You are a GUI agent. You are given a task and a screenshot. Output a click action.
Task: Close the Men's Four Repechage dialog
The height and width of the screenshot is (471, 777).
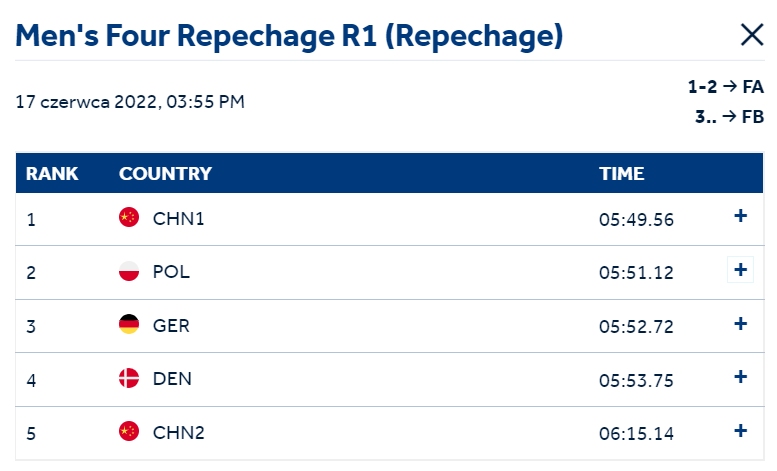tap(752, 35)
